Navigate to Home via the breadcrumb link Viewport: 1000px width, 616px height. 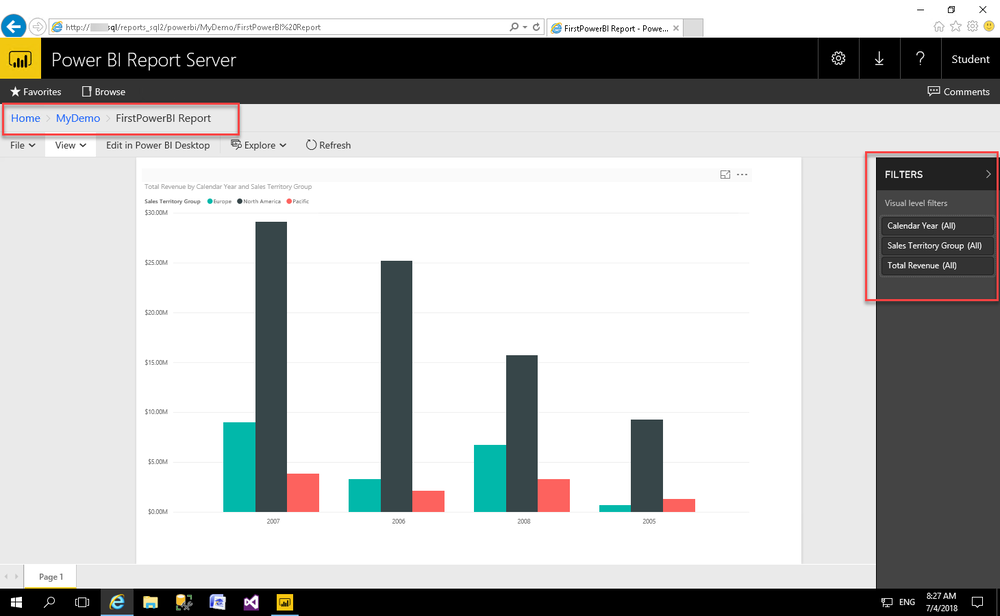25,118
